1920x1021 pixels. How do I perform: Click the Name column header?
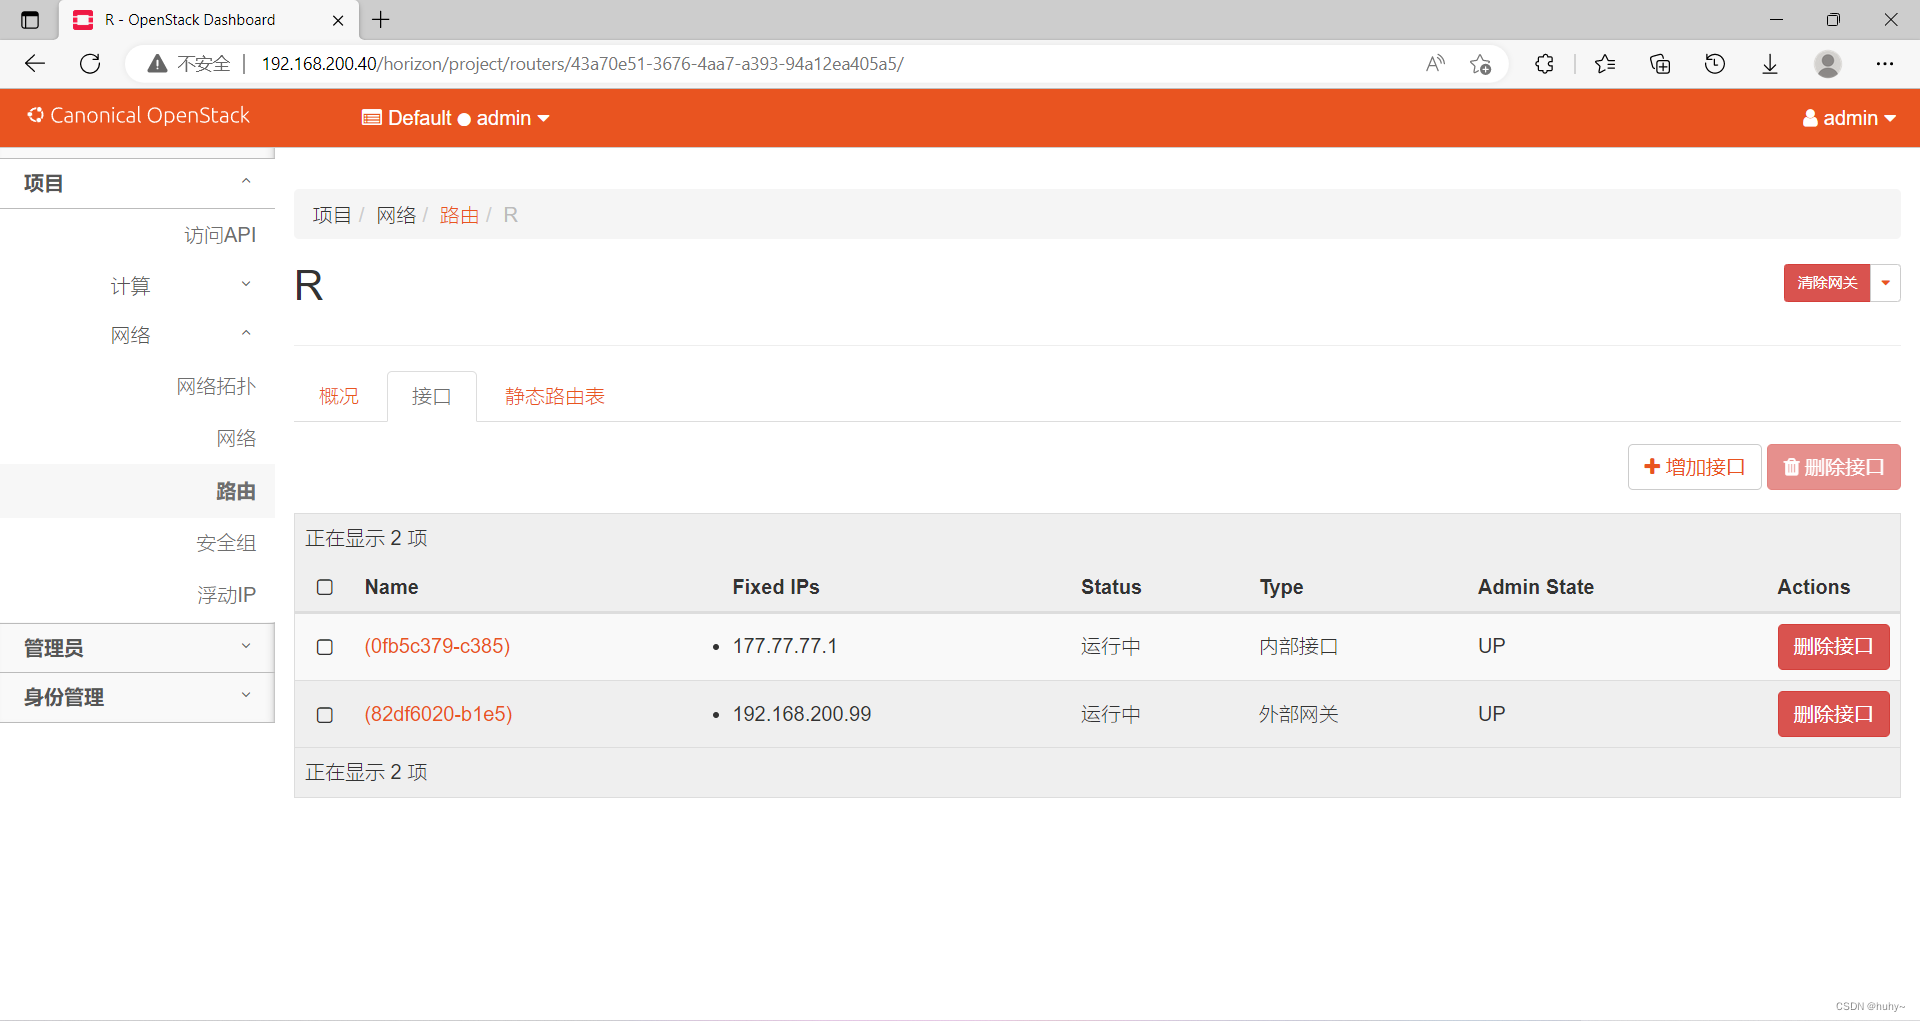coord(391,587)
